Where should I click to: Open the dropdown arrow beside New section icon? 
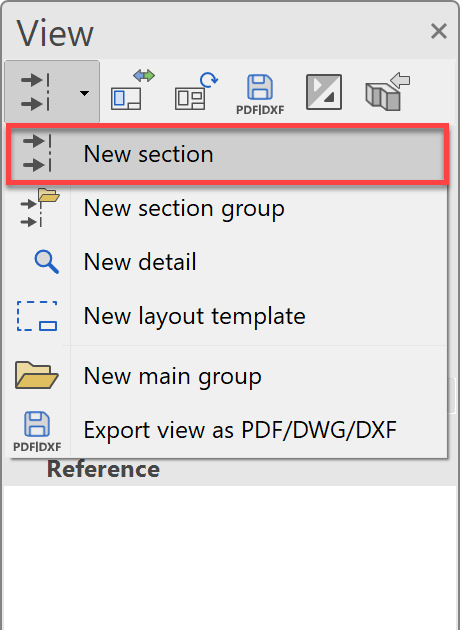click(84, 94)
